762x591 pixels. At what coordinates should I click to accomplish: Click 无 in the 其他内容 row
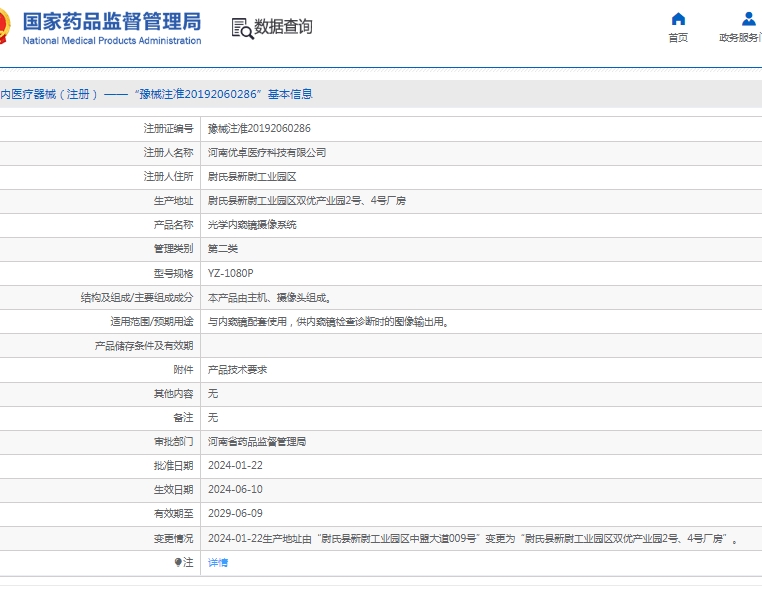point(213,393)
